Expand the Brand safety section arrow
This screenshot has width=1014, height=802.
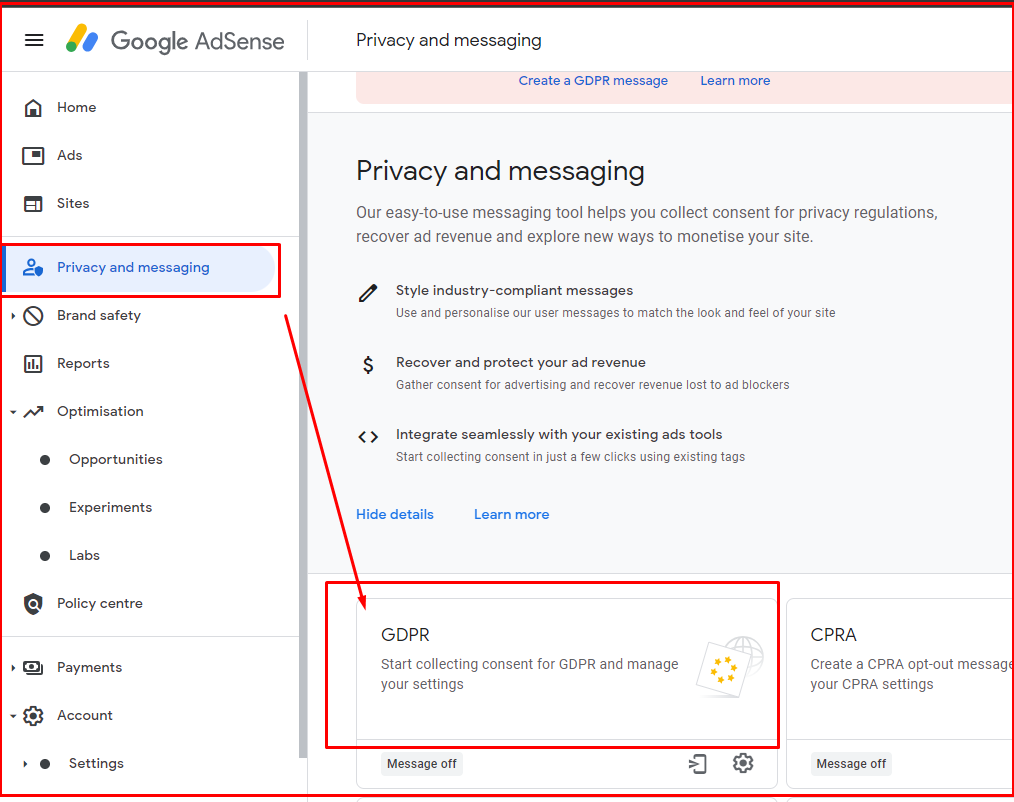13,316
